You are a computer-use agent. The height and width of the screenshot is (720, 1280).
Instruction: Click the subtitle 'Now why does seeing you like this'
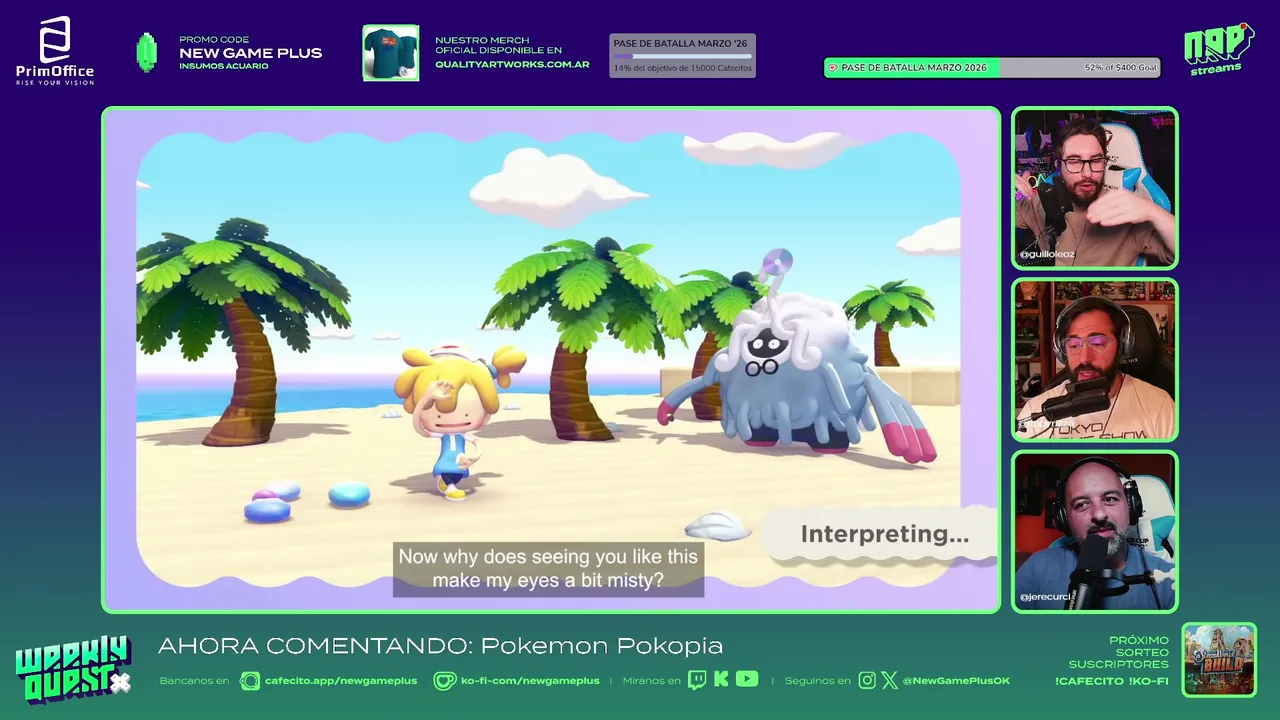548,557
